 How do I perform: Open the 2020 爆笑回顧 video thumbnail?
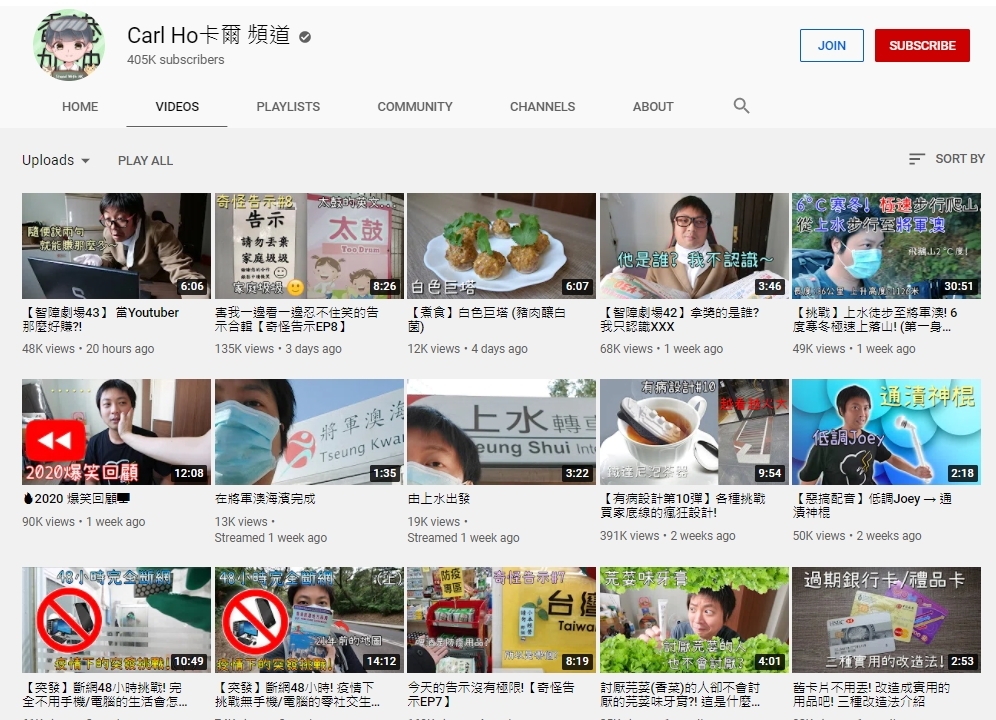click(x=116, y=432)
